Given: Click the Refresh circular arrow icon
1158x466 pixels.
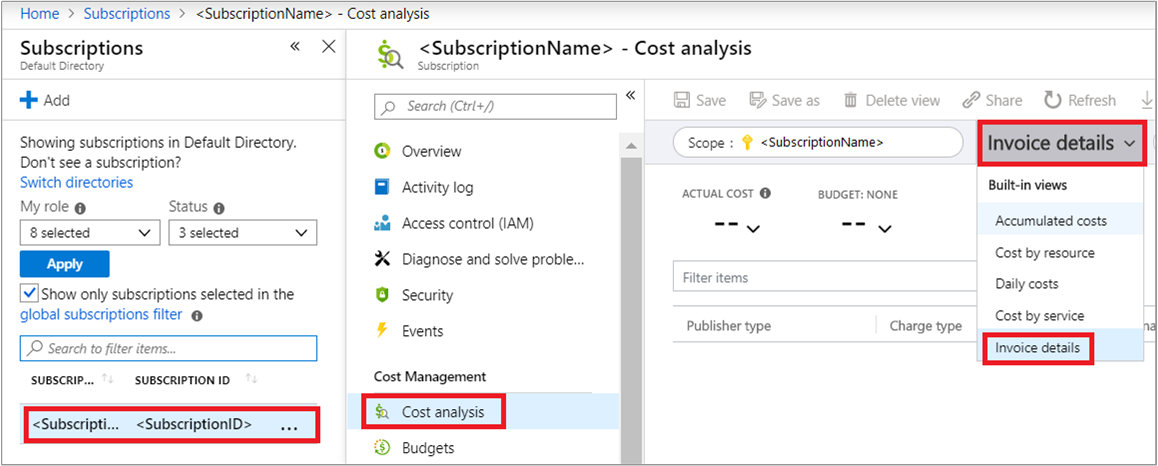Looking at the screenshot, I should [1052, 100].
